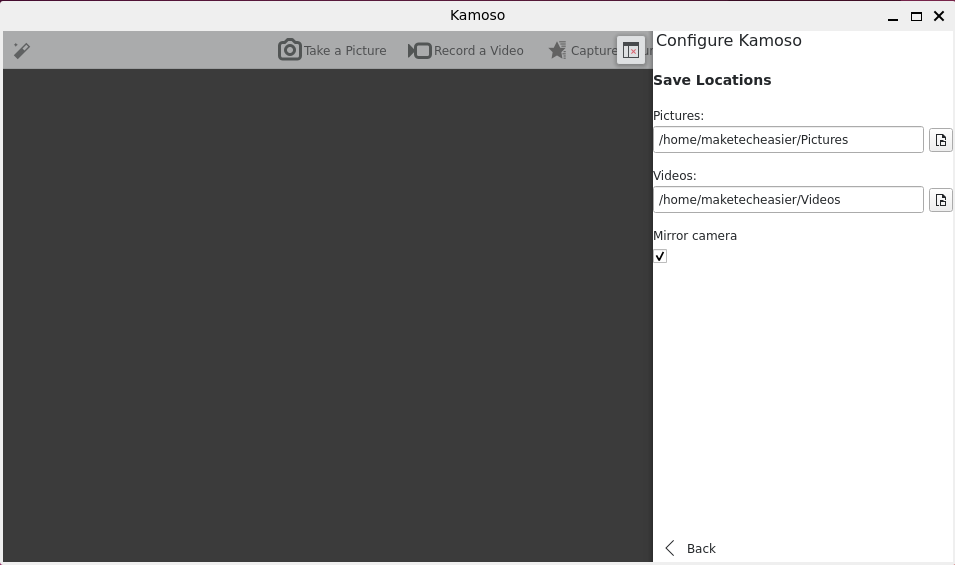Select the Take a Picture label
Image resolution: width=955 pixels, height=565 pixels.
tap(345, 51)
